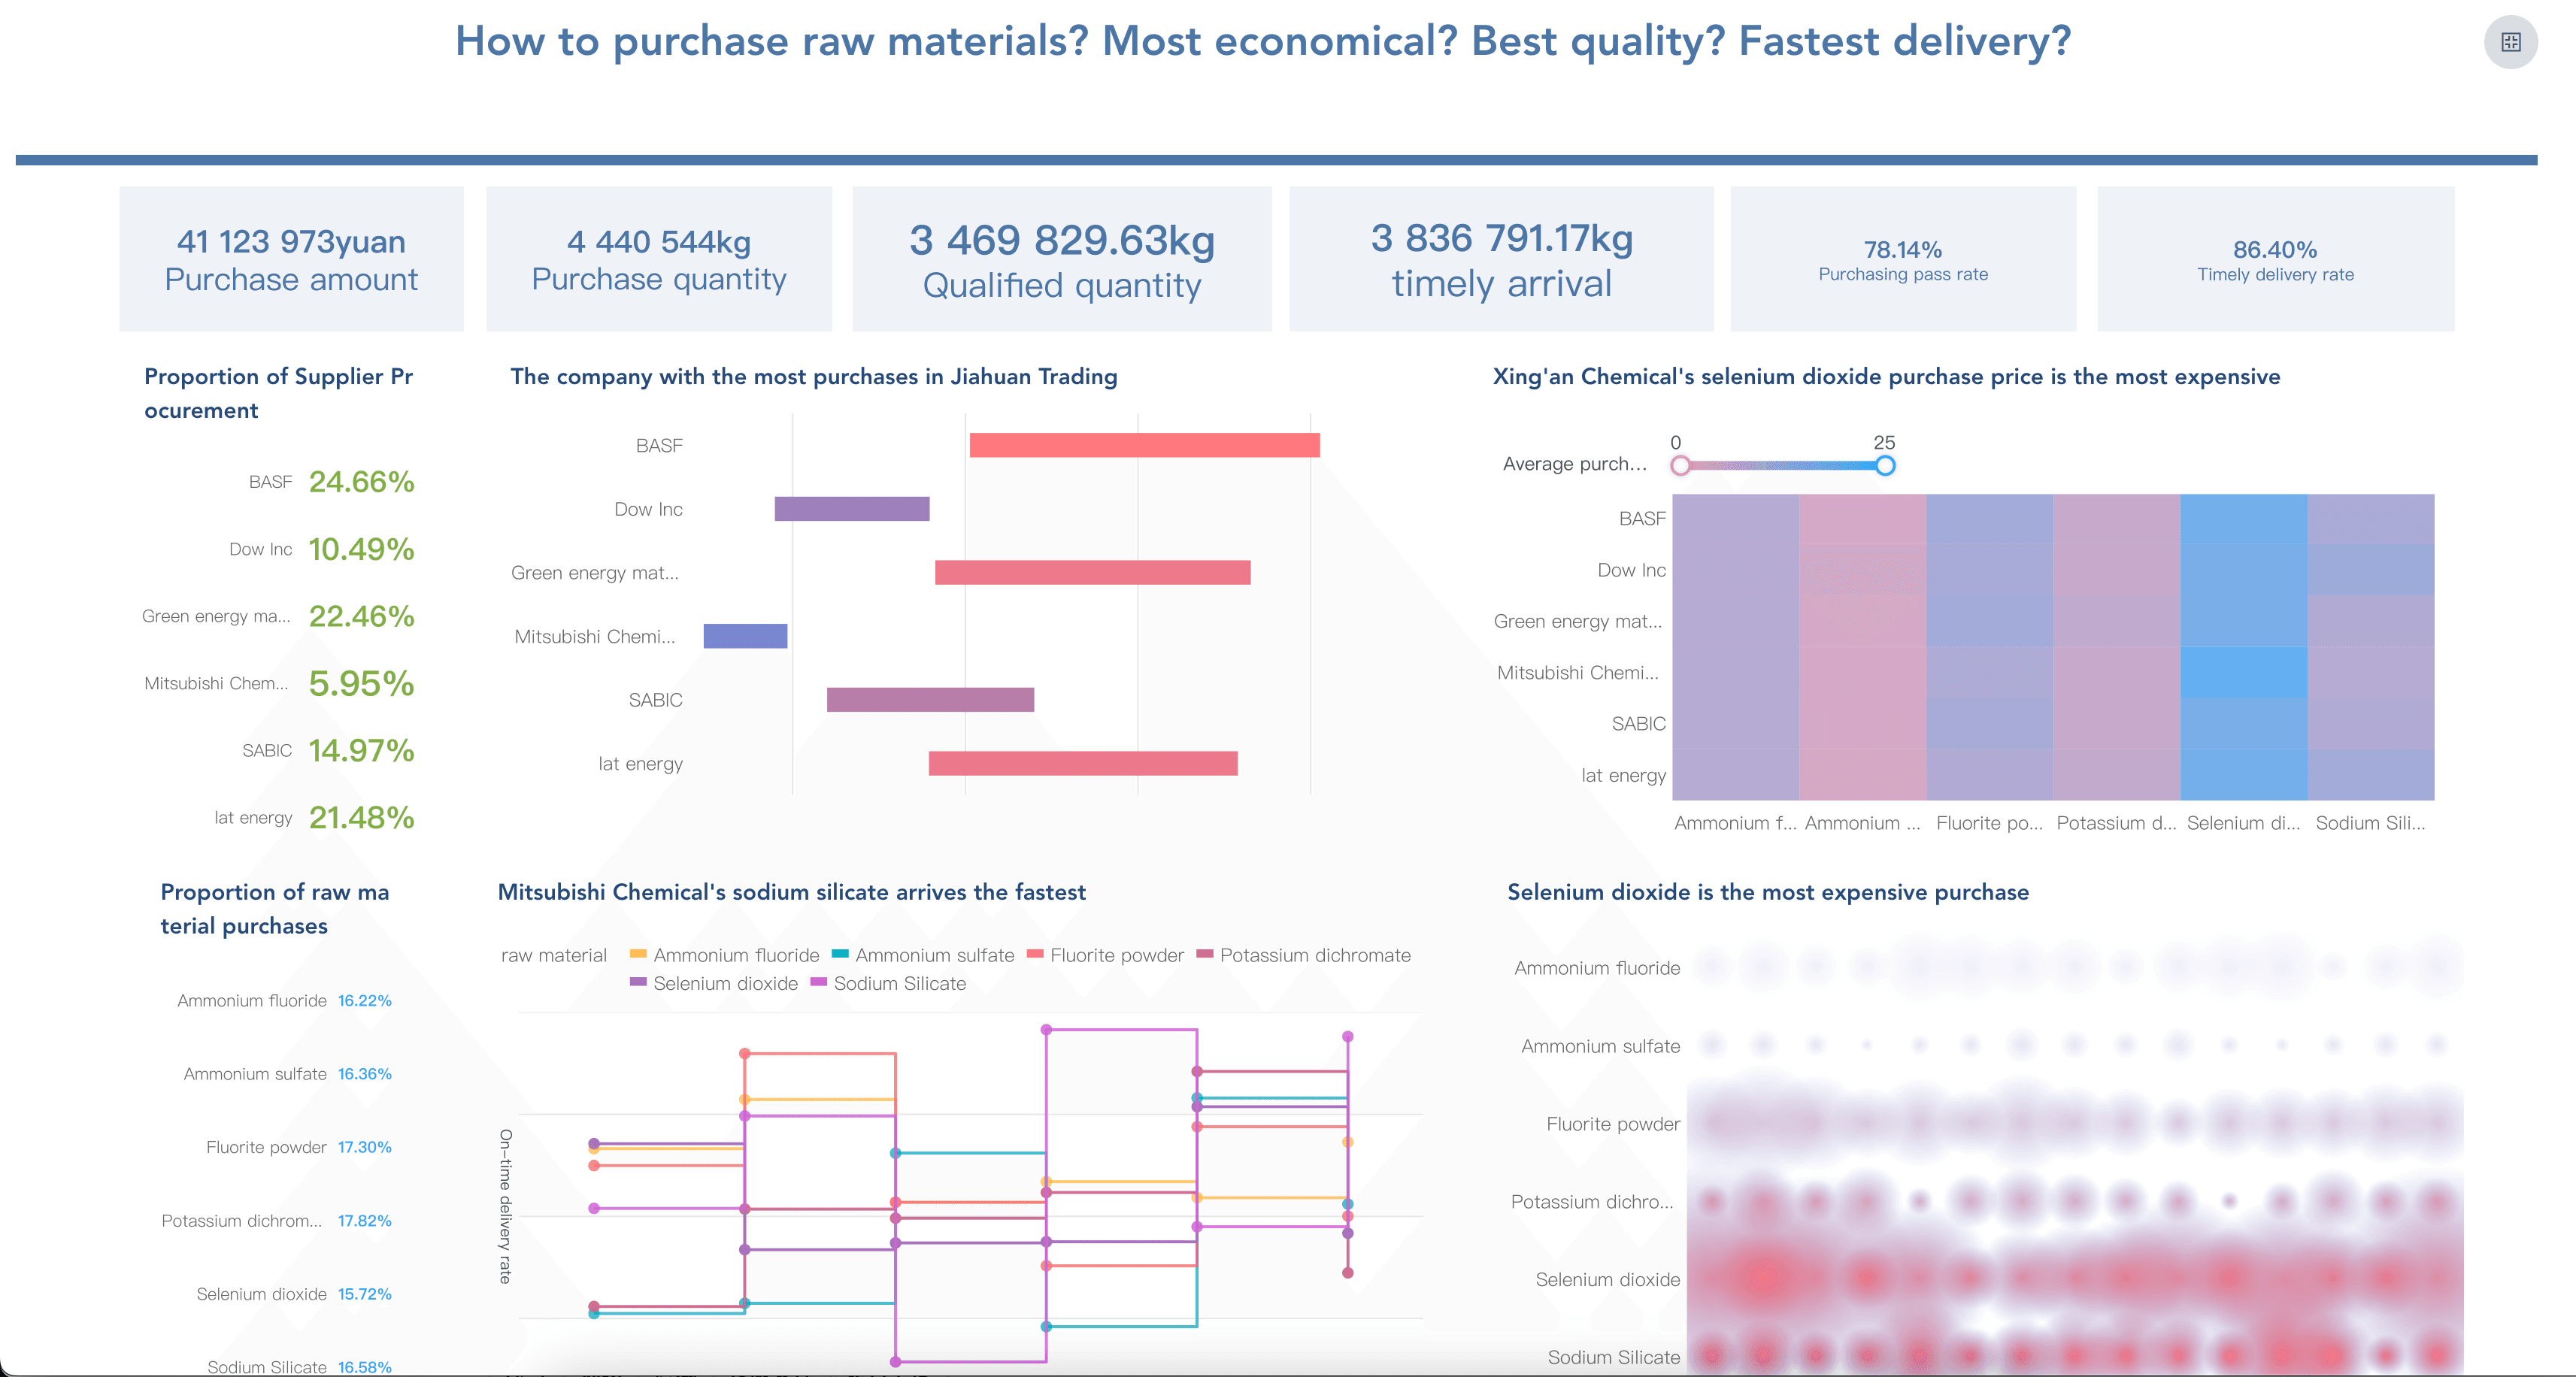This screenshot has width=2576, height=1377.
Task: Click the Purchase quantity KPI card
Action: coord(659,259)
